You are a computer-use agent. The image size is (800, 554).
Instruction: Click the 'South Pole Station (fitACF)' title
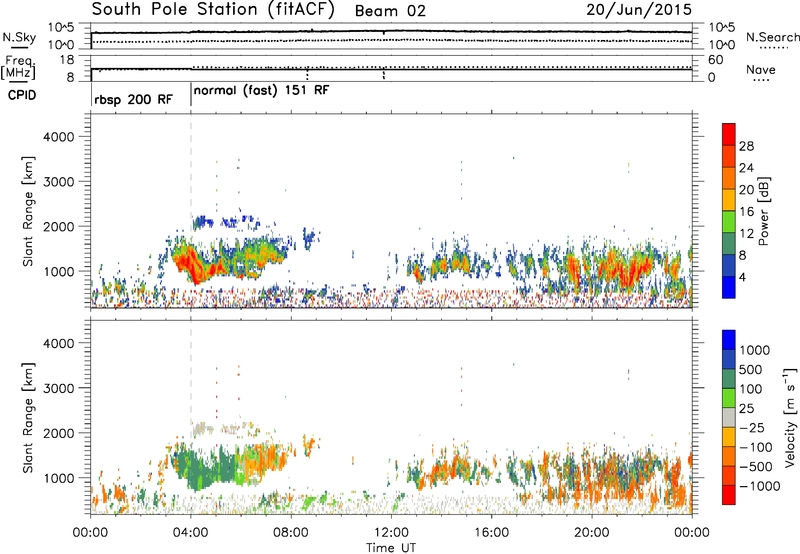[x=213, y=10]
